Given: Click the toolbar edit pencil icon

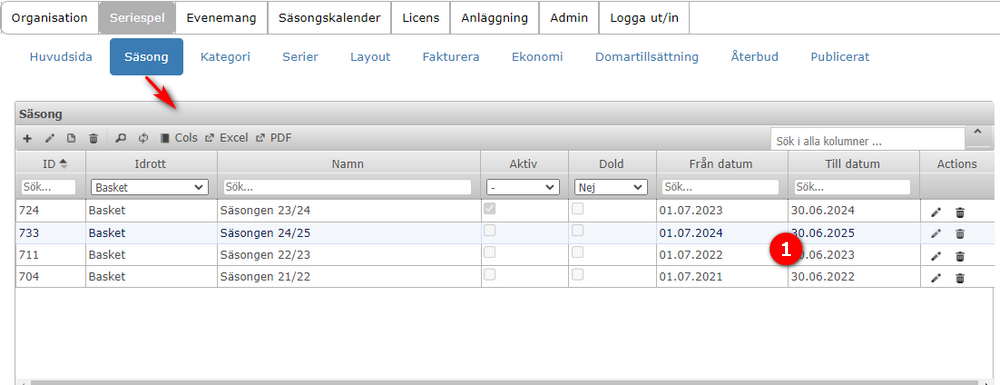Looking at the screenshot, I should tap(49, 138).
